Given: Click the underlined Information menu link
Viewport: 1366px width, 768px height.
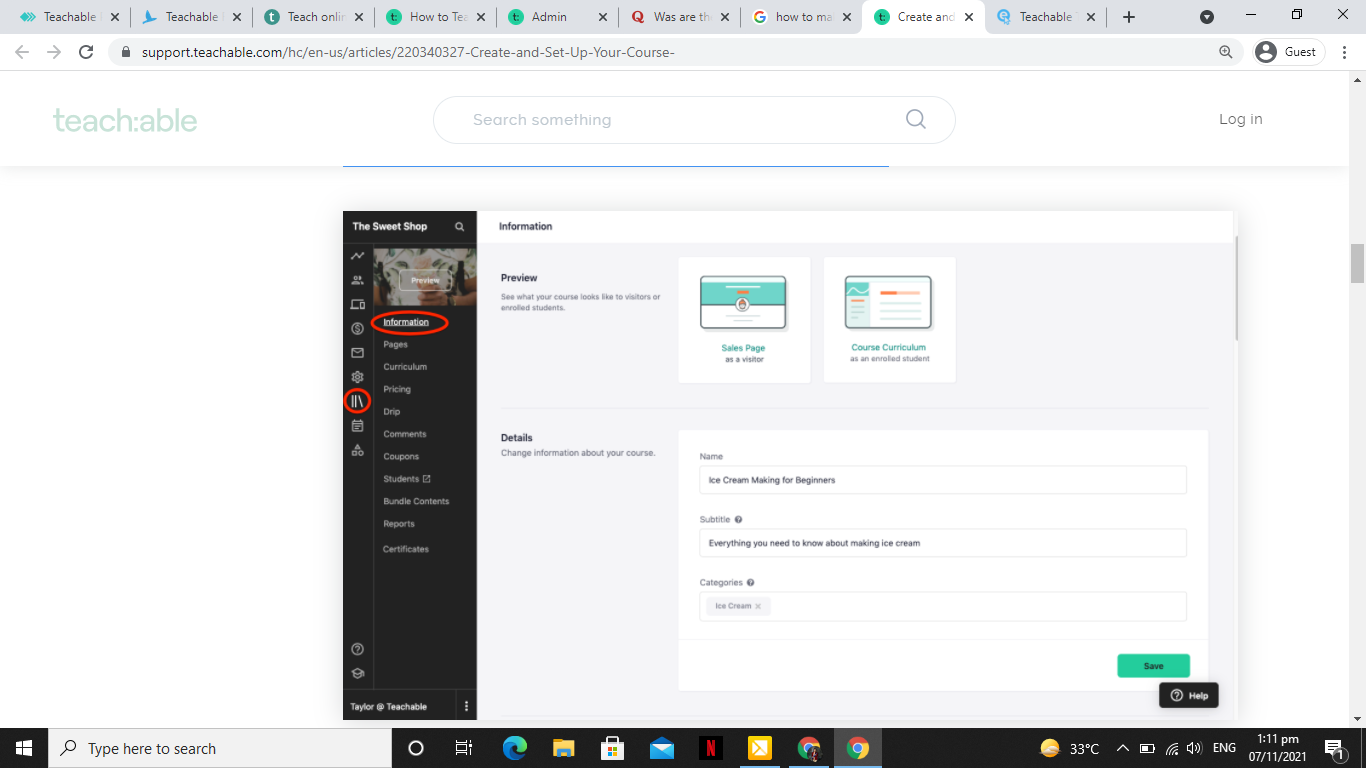Looking at the screenshot, I should pyautogui.click(x=406, y=322).
